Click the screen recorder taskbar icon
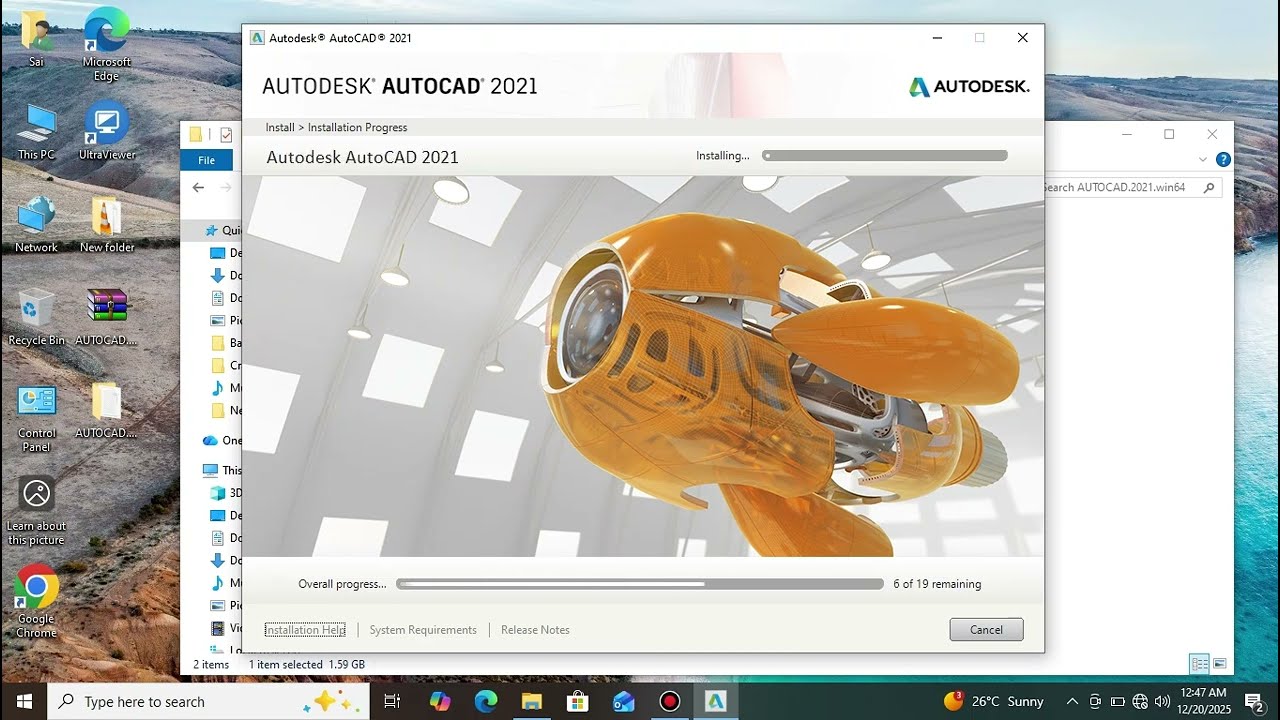 point(670,701)
